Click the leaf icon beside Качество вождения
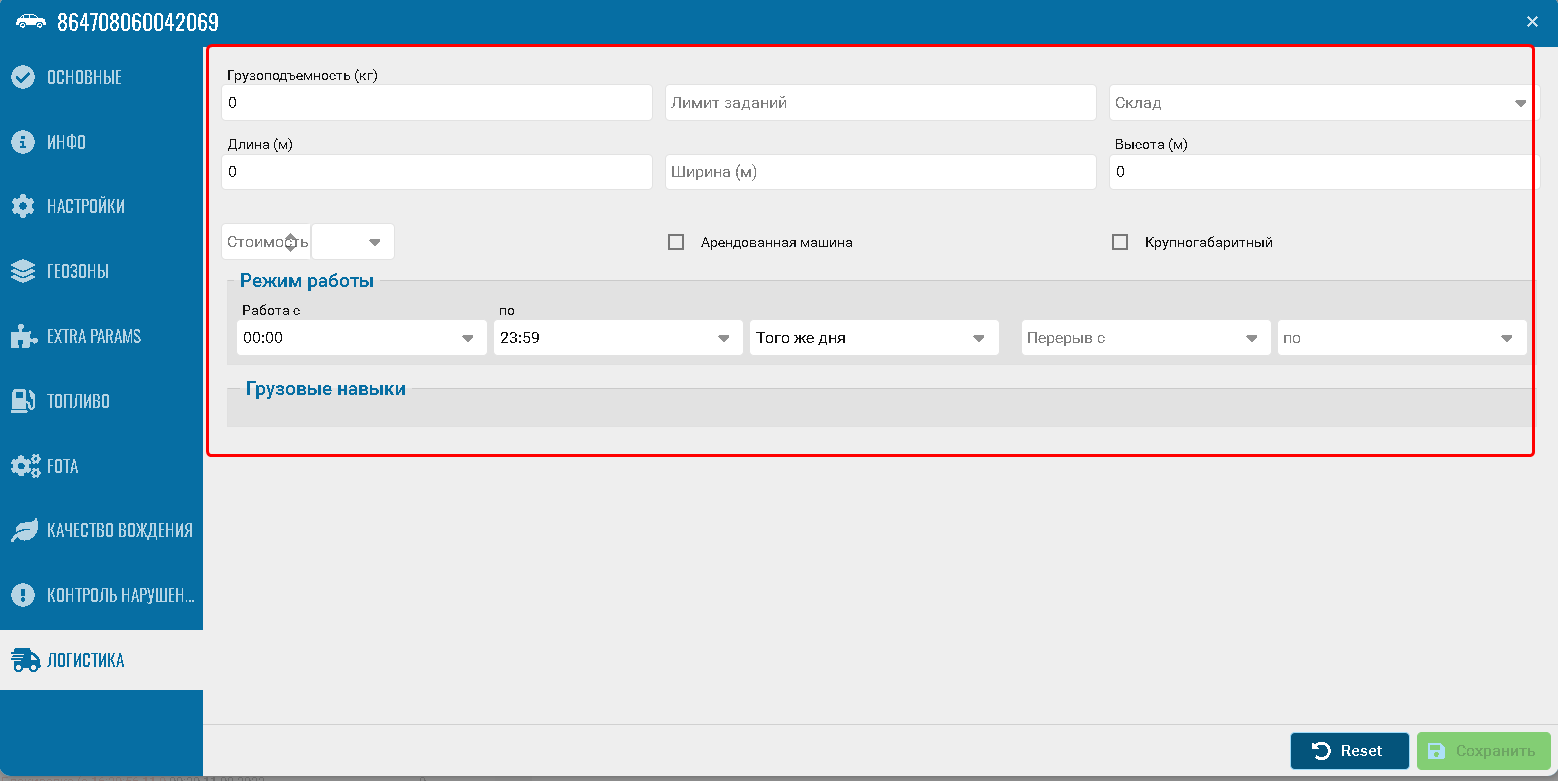The height and width of the screenshot is (781, 1558). click(24, 531)
